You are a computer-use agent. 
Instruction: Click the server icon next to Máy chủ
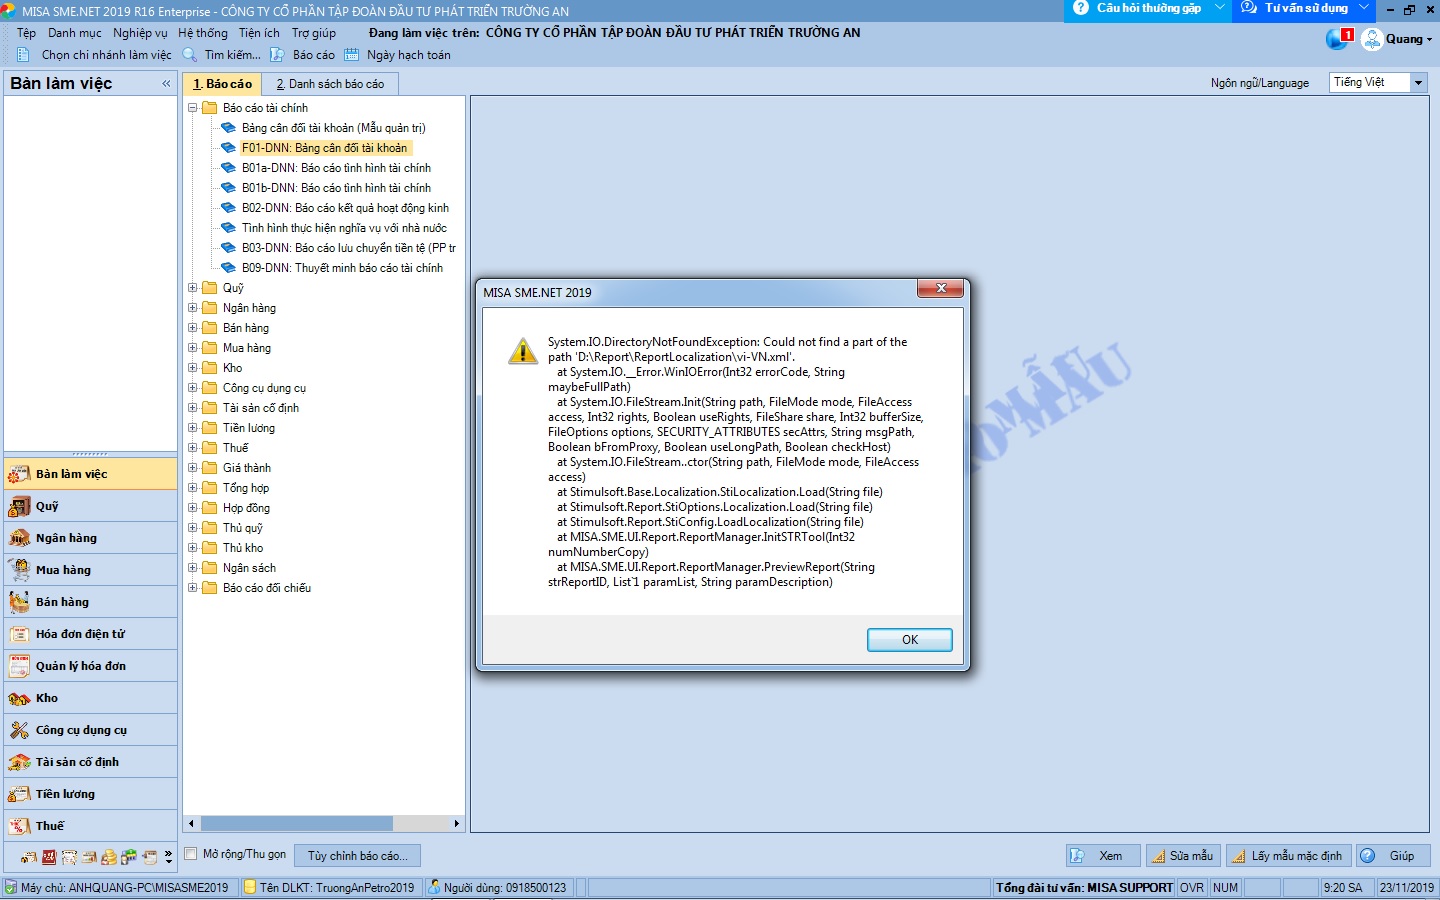(x=11, y=887)
